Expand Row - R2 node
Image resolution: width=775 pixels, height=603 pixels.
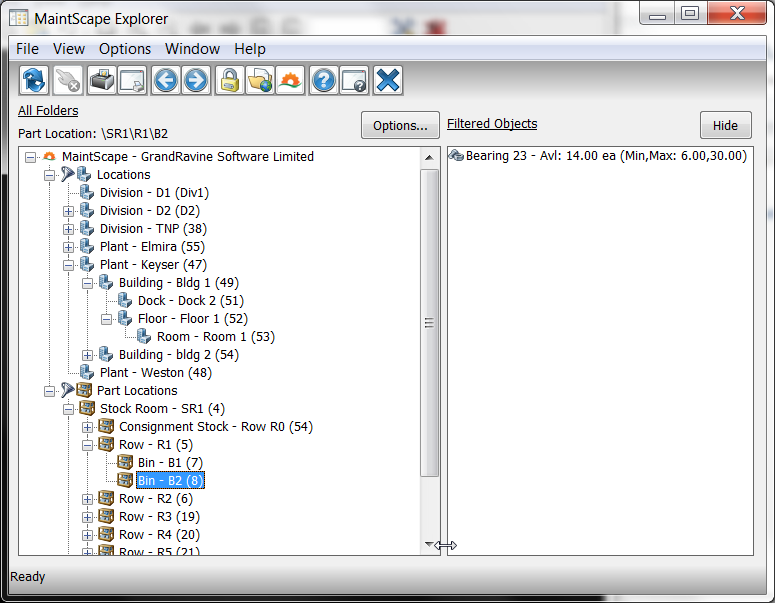(x=87, y=499)
